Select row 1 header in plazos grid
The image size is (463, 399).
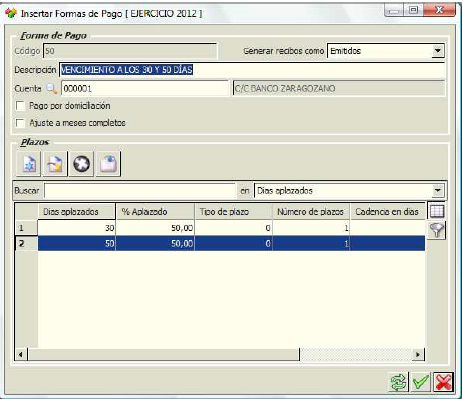26,228
